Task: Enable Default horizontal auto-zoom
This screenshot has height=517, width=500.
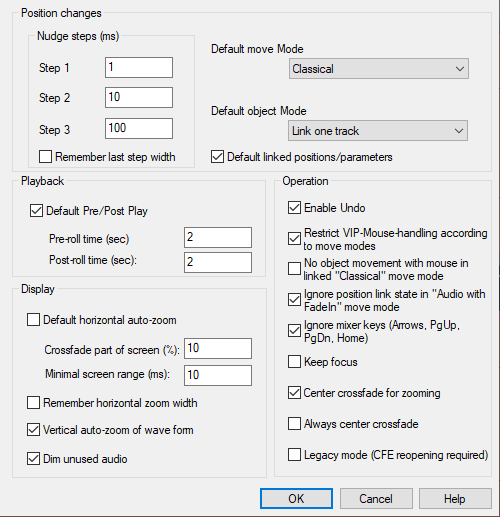Action: point(33,320)
